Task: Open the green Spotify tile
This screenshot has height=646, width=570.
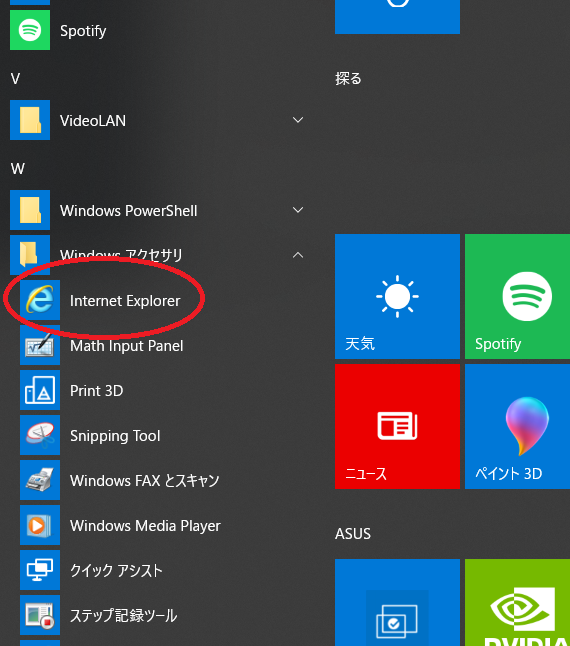Action: click(518, 297)
